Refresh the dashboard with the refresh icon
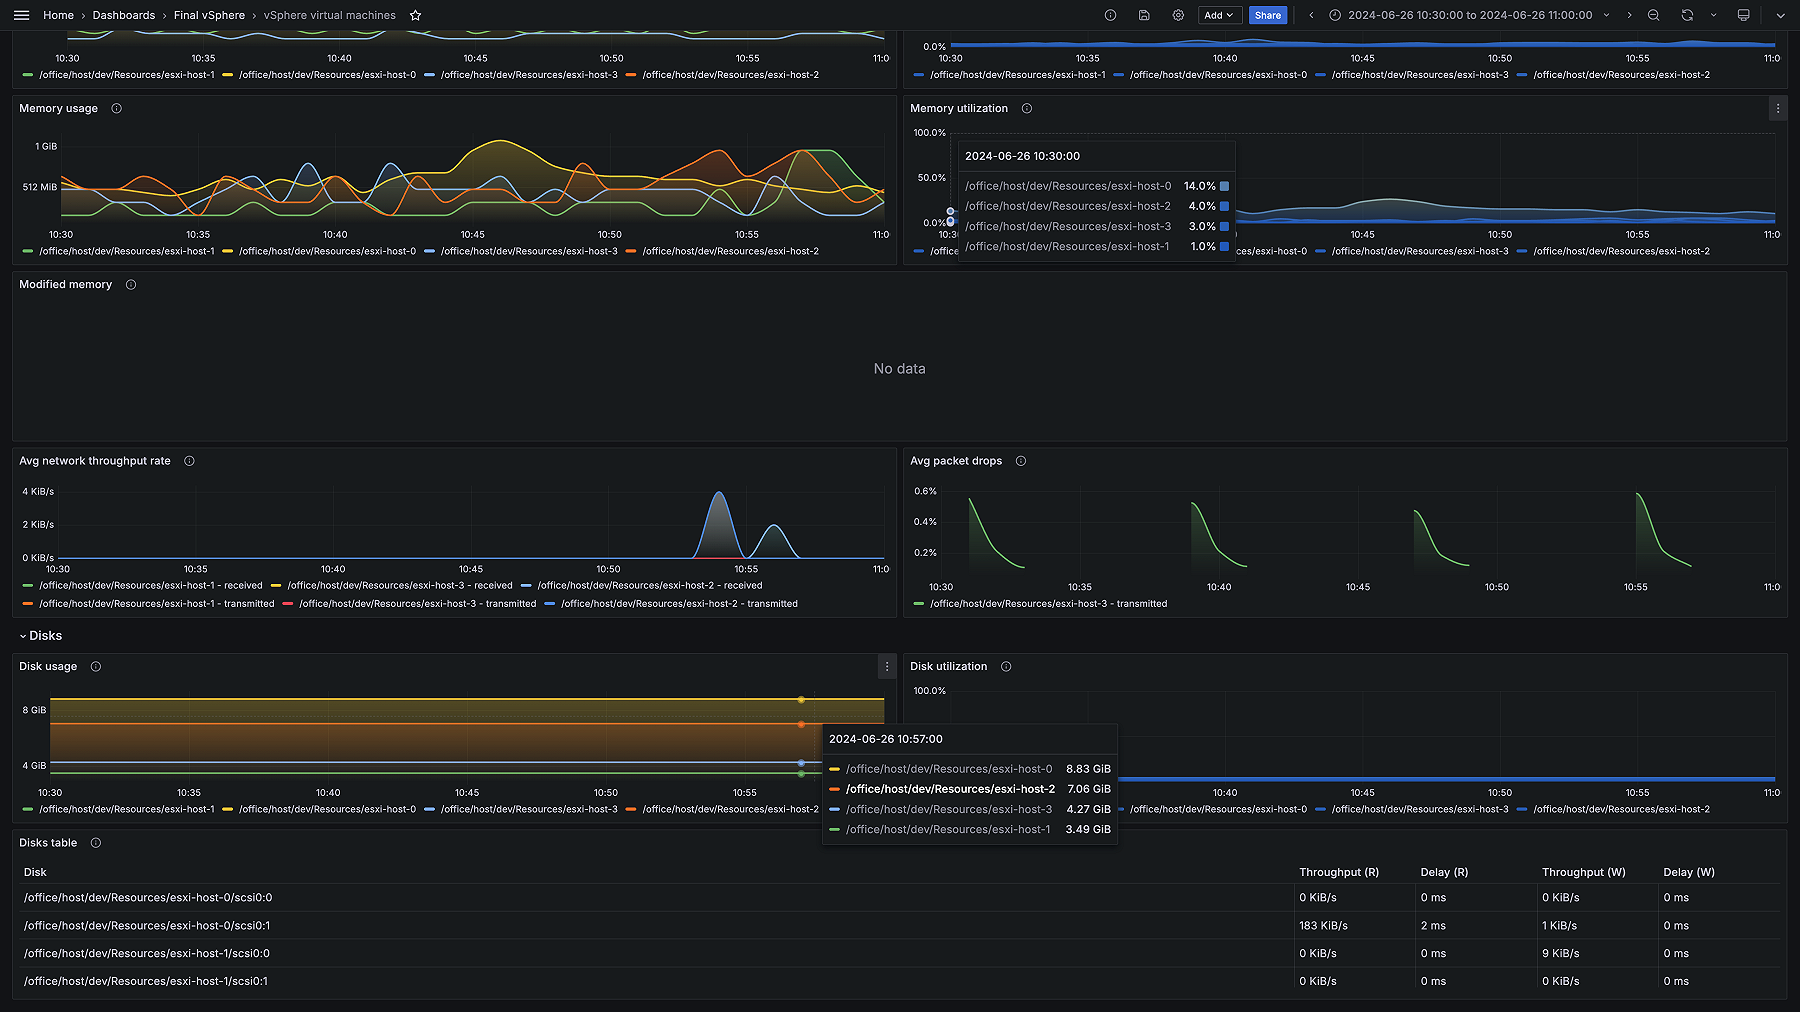 click(x=1687, y=15)
